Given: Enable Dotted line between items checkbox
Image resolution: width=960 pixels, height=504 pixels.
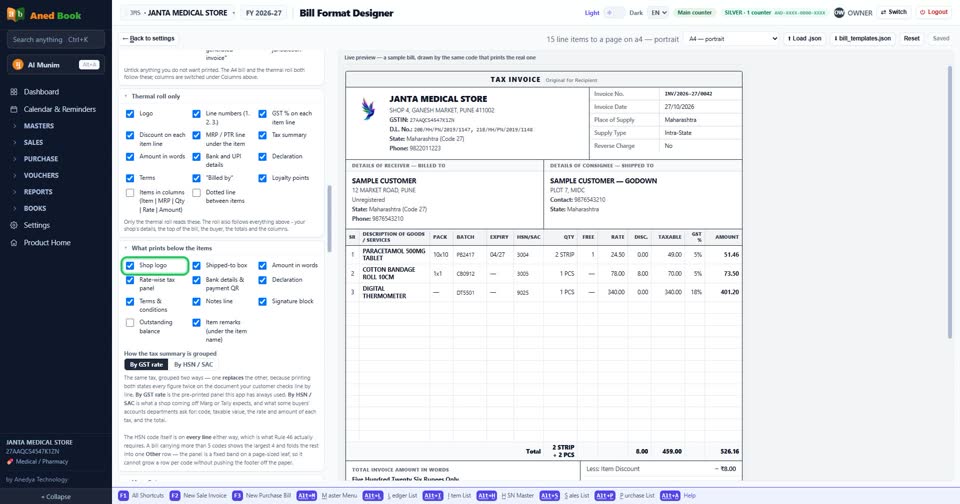Looking at the screenshot, I should [x=196, y=192].
